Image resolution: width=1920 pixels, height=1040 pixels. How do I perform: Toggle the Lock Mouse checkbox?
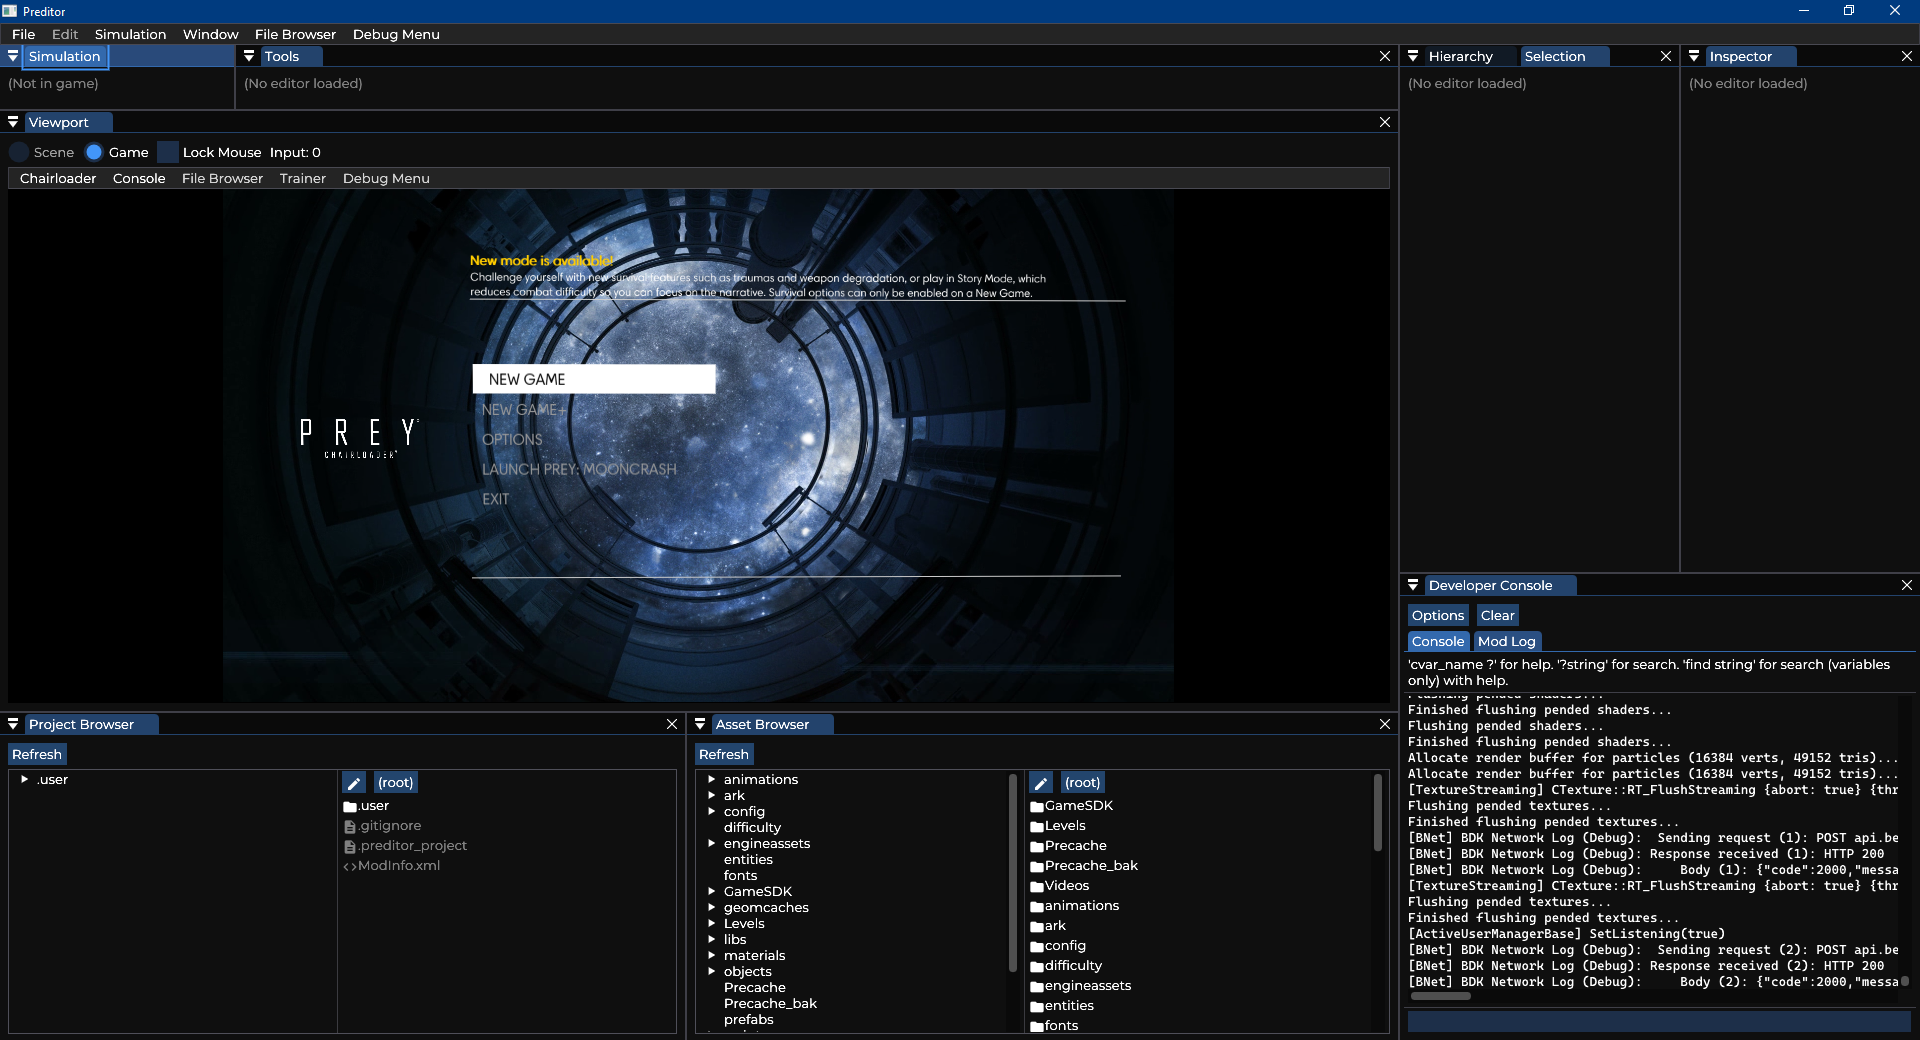168,152
